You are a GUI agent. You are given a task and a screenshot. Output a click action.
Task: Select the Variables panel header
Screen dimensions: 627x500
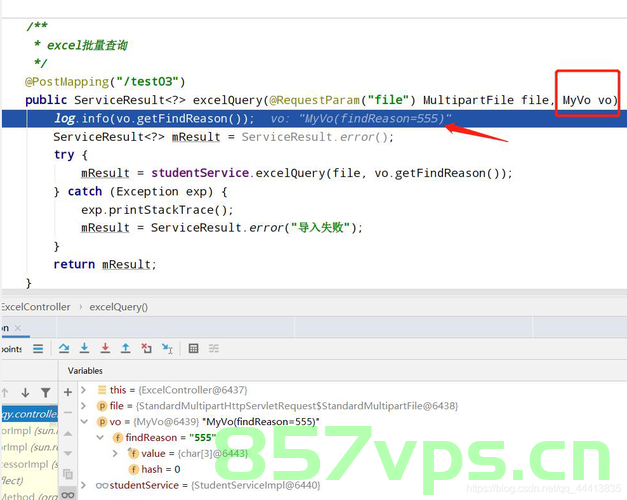click(x=85, y=371)
